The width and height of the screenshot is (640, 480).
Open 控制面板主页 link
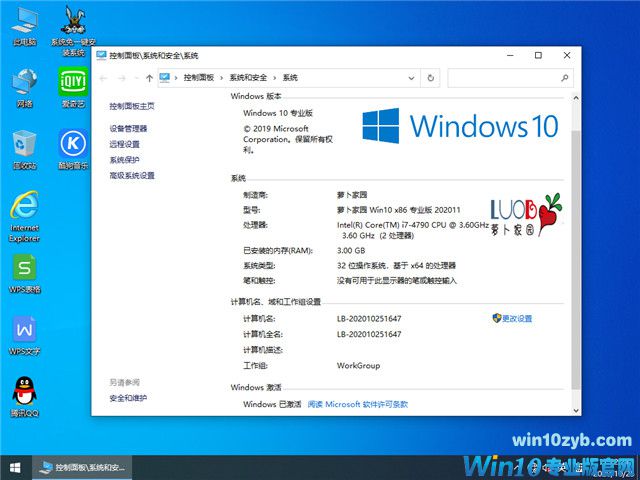click(x=132, y=107)
